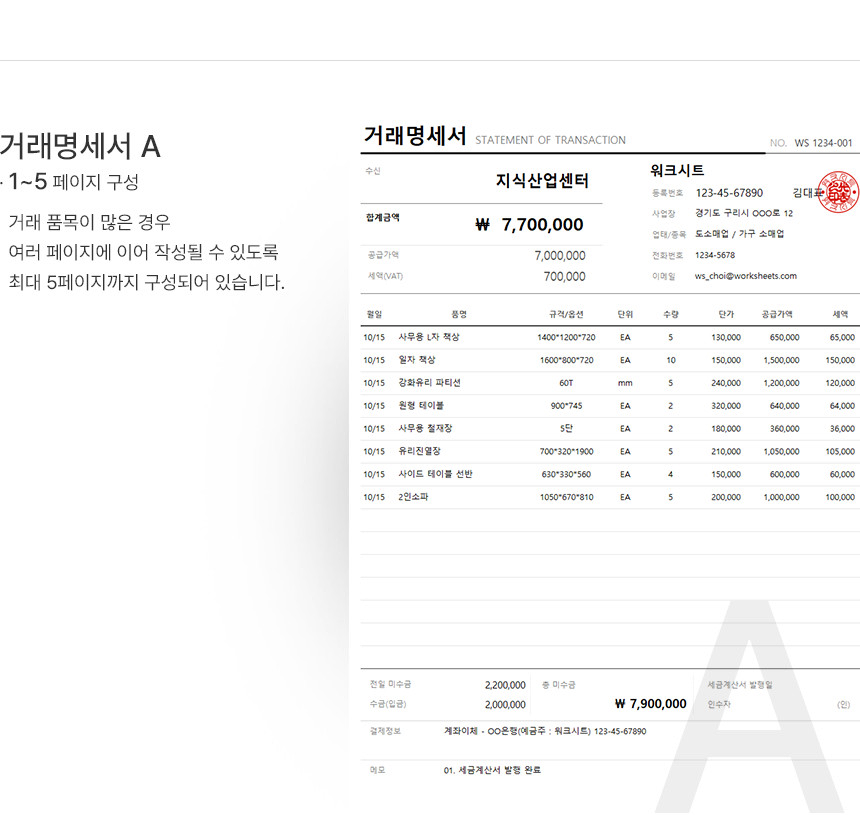Viewport: 860px width, 815px height.
Task: Click the red company seal stamp
Action: point(838,193)
